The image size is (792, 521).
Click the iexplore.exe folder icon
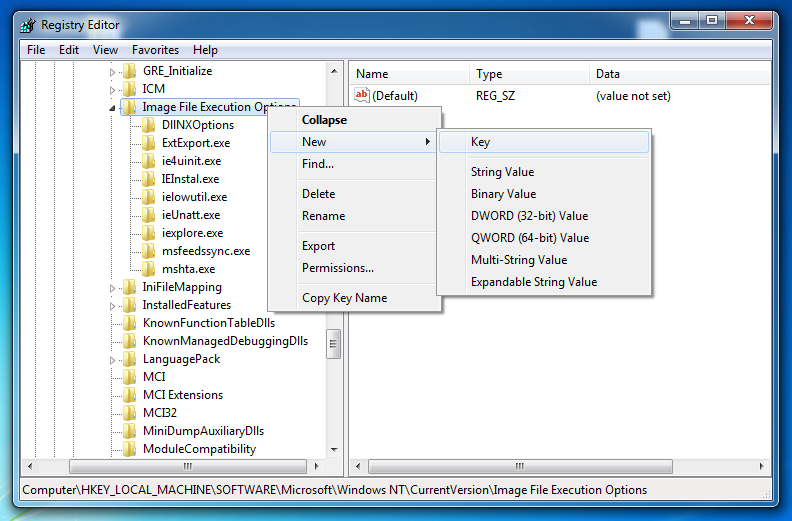coord(148,233)
